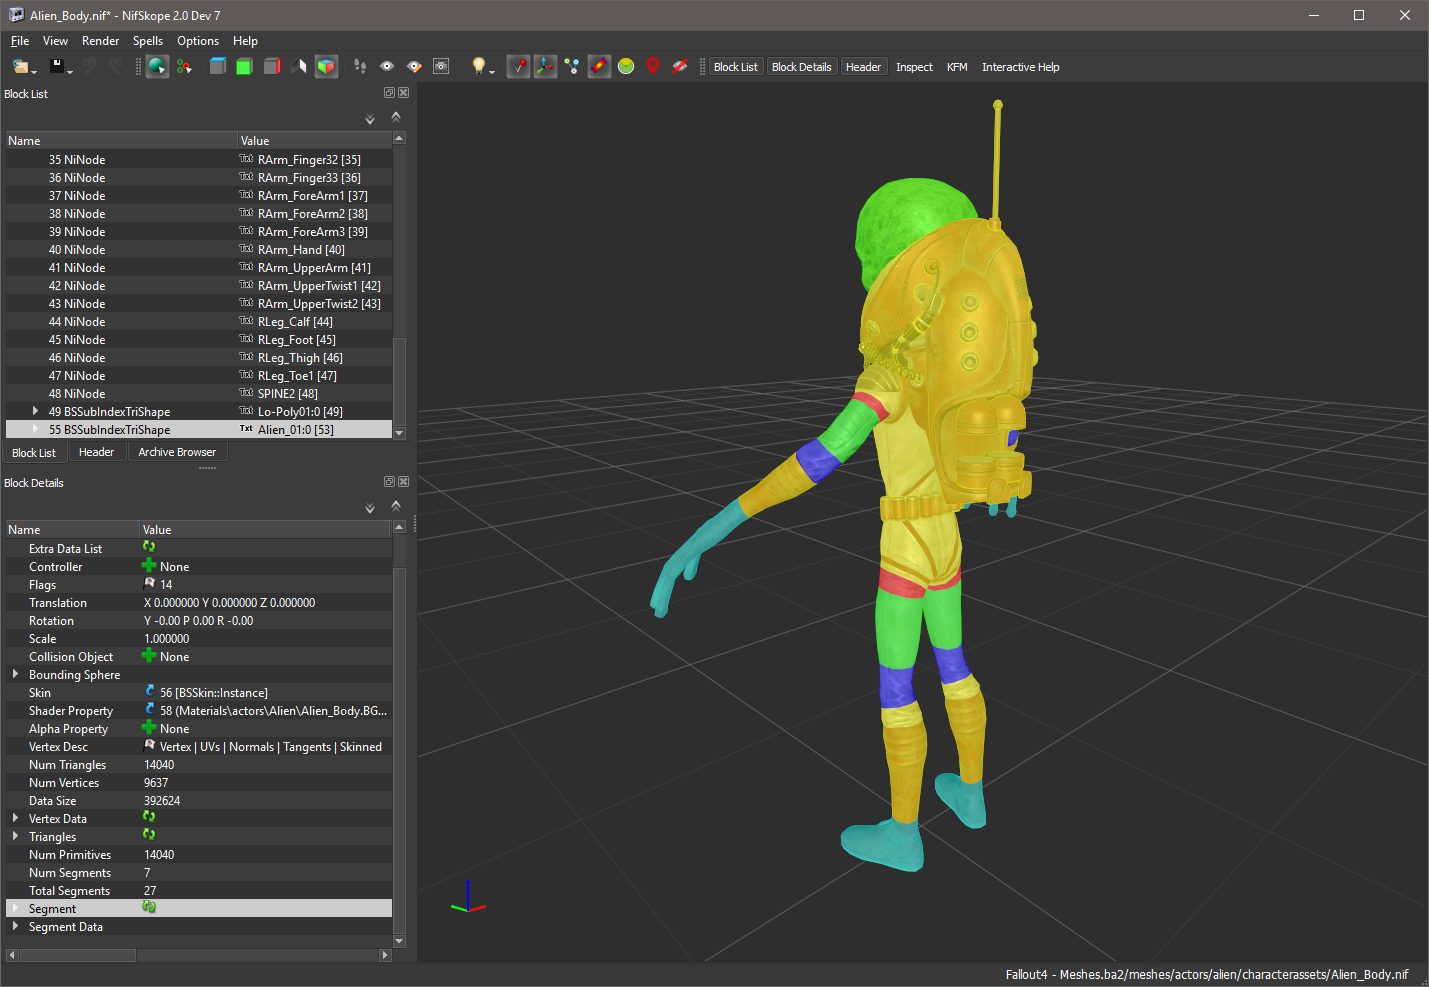Click the Flip view icon

298,66
